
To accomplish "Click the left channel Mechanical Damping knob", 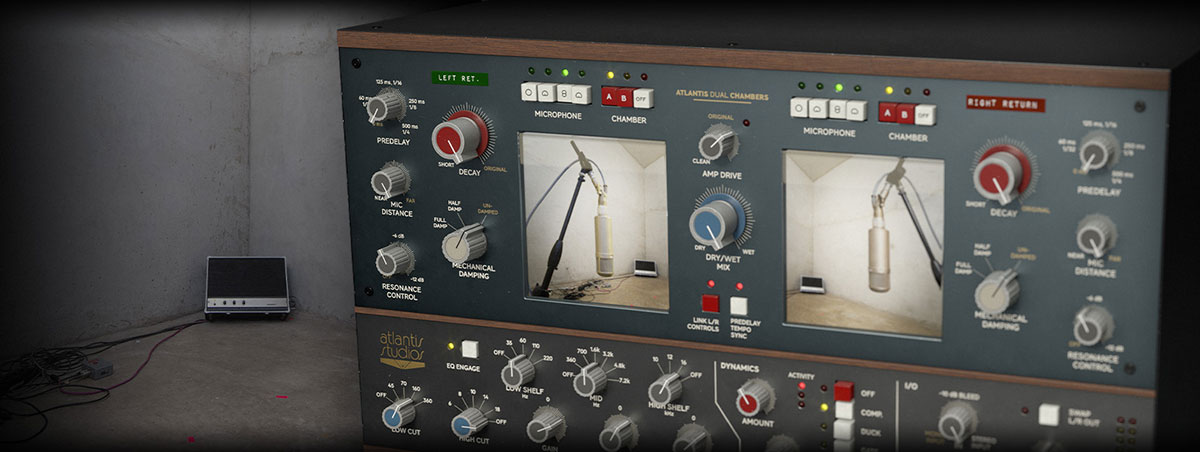I will click(x=464, y=242).
